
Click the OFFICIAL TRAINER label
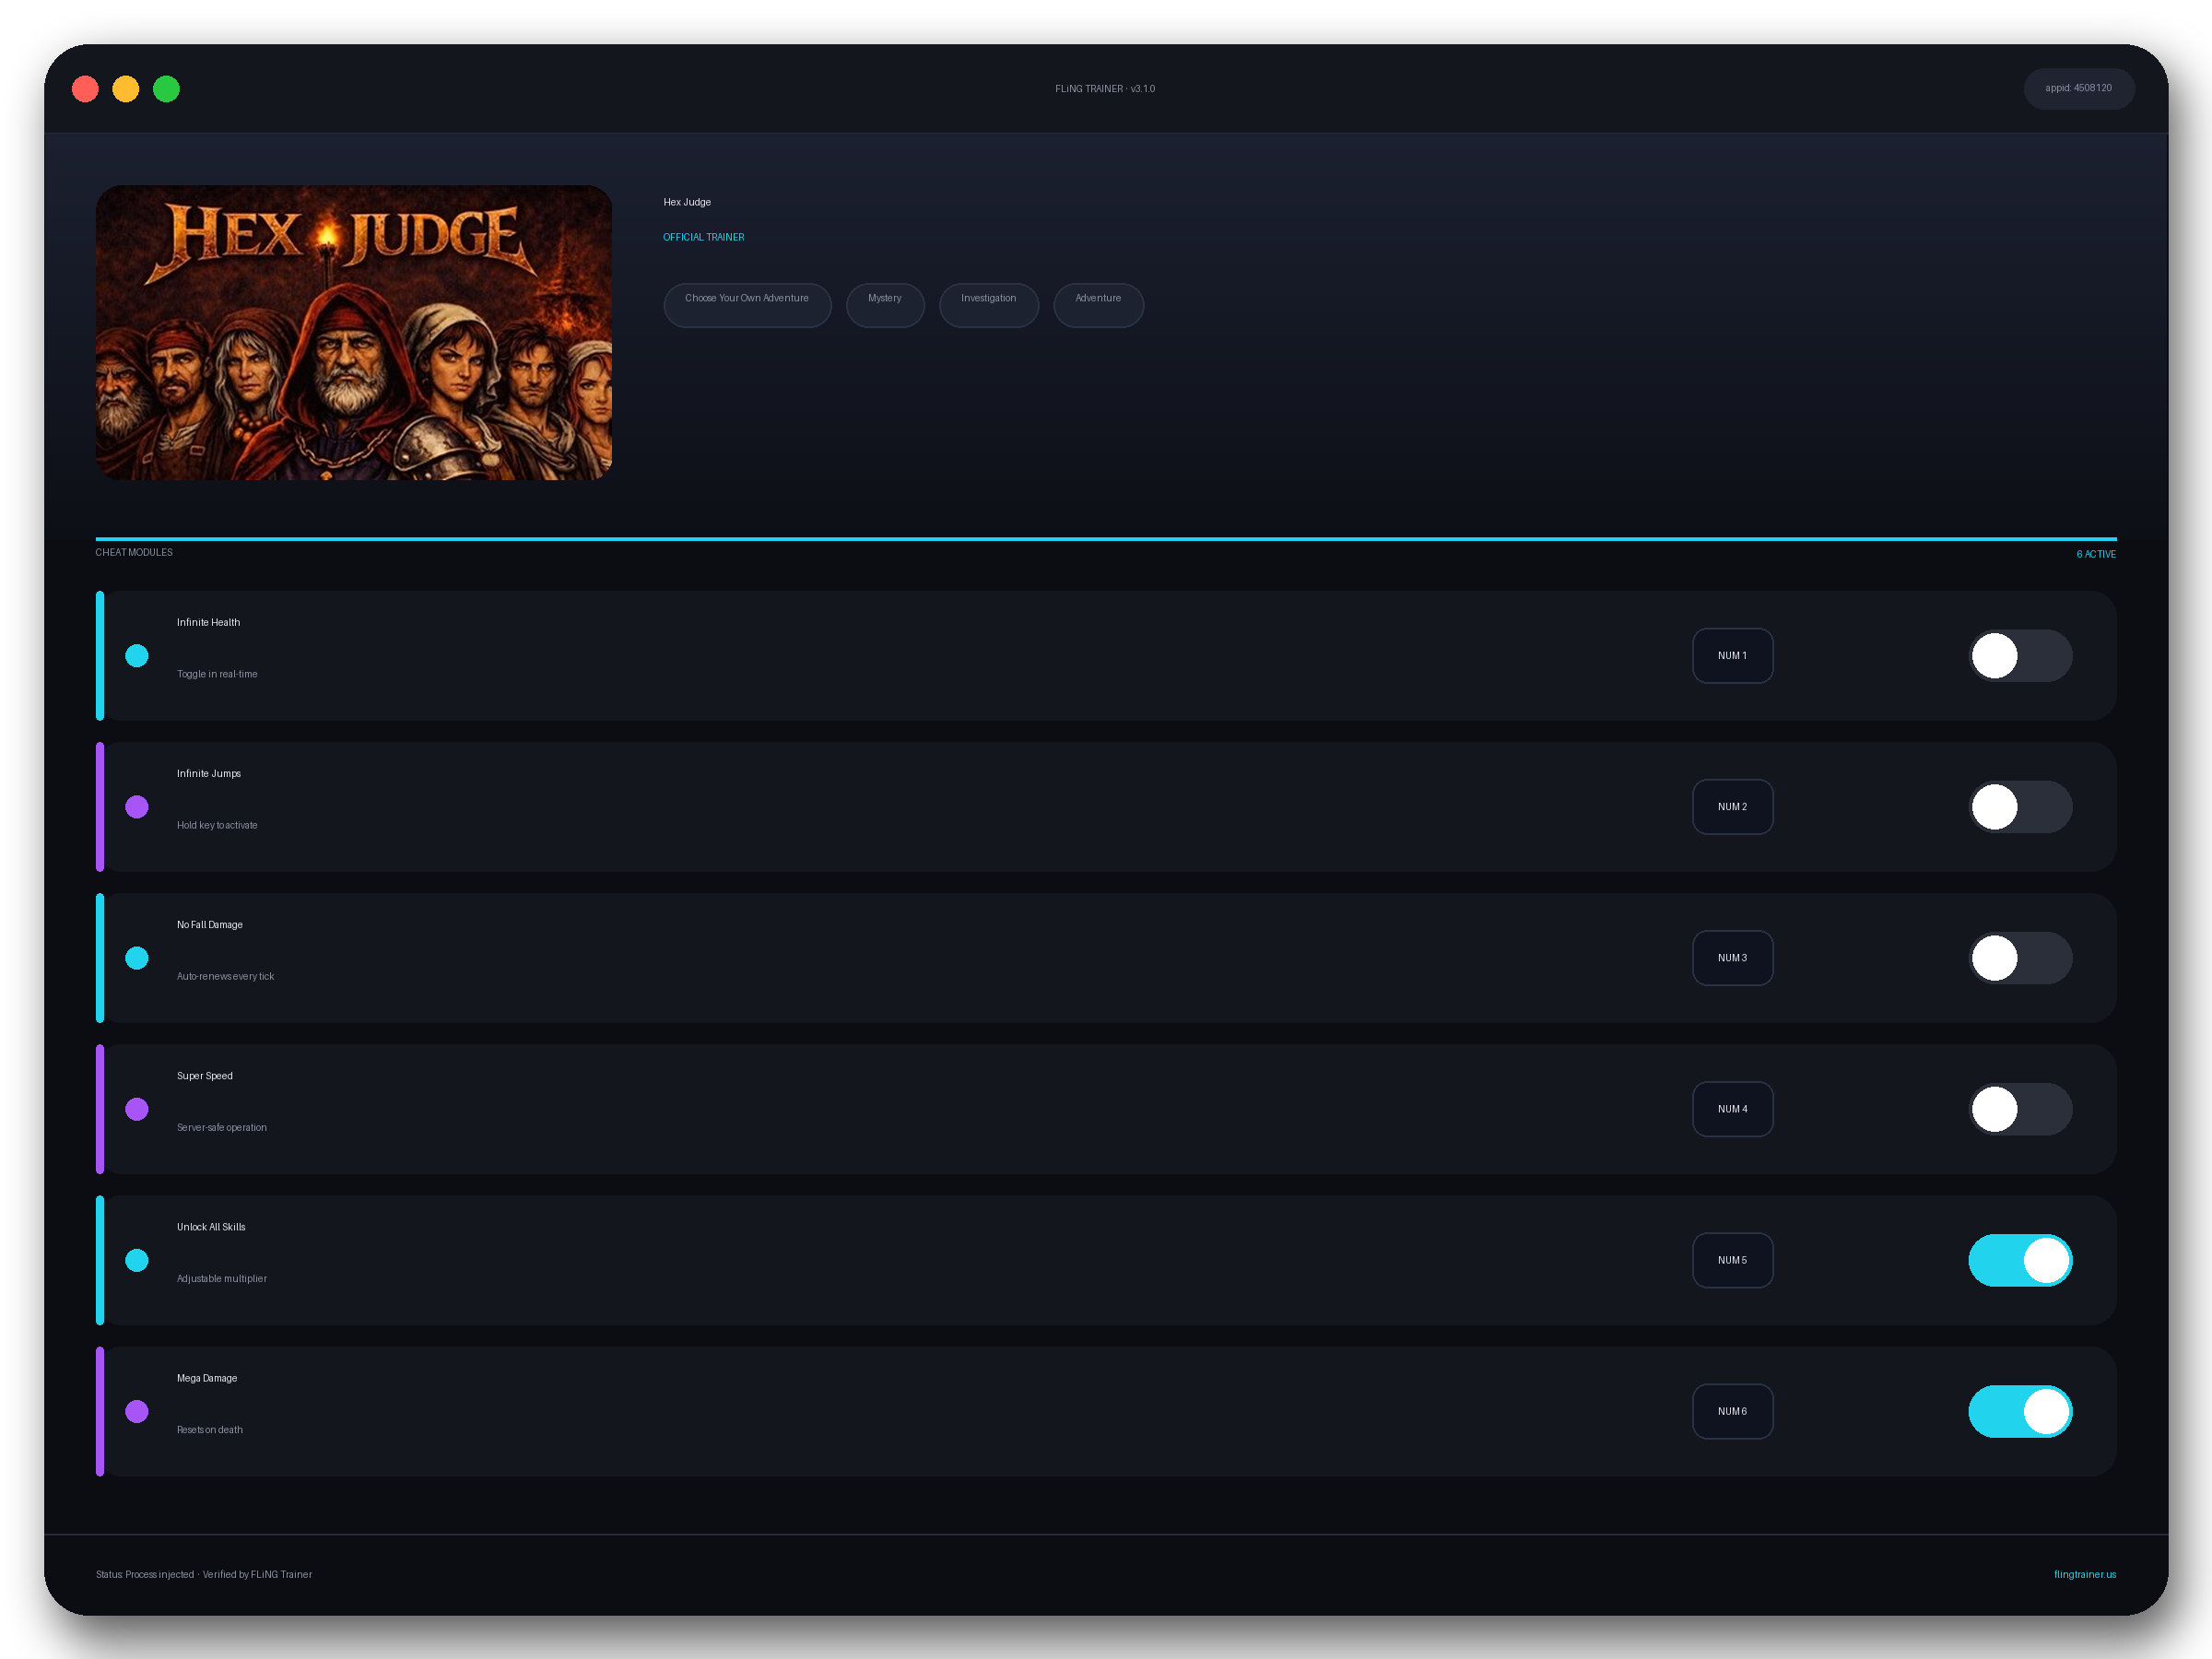click(x=704, y=237)
